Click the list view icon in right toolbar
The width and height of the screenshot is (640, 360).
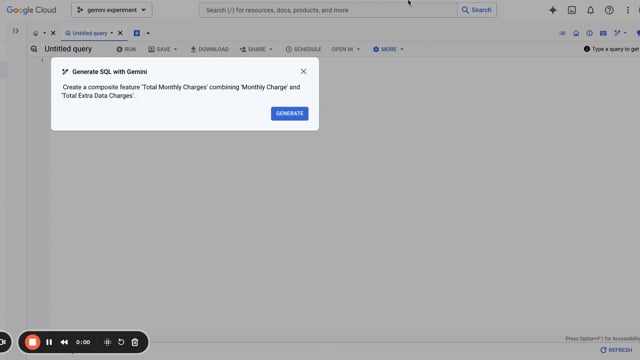pos(562,33)
